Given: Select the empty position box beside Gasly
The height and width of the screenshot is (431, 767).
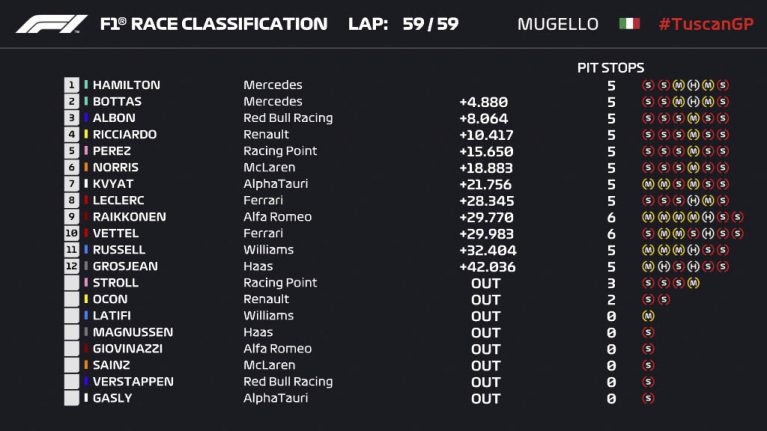Looking at the screenshot, I should (71, 398).
